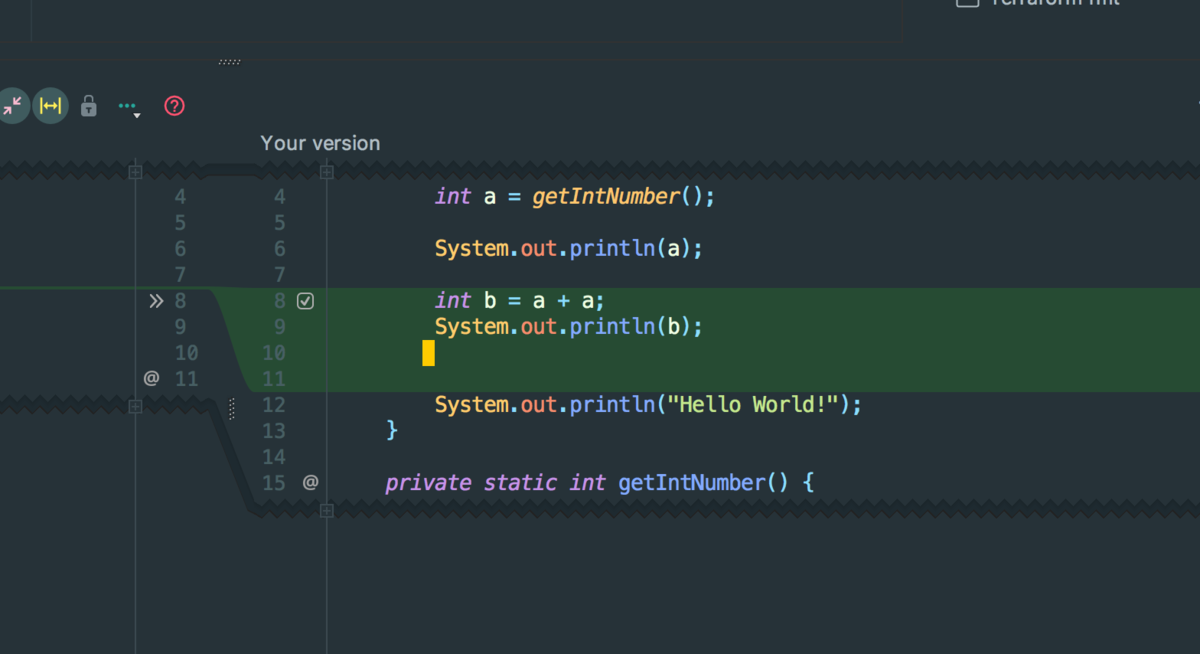Click the 'int a = getIntNumber();' line

pyautogui.click(x=575, y=197)
